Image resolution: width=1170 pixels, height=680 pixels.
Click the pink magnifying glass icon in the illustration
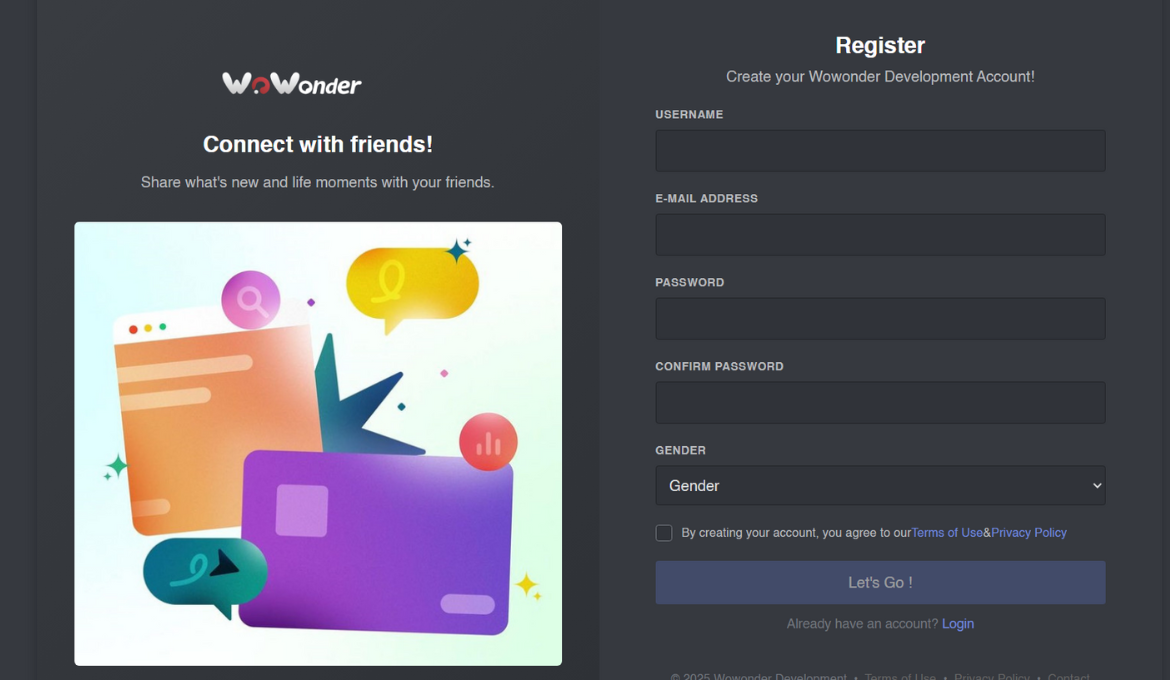tap(251, 300)
